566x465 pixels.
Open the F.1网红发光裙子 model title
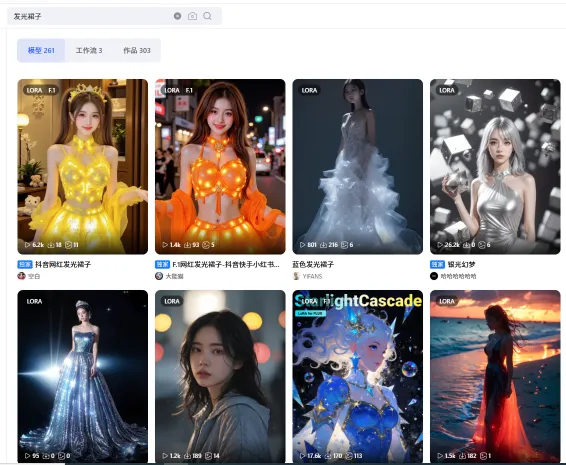click(226, 265)
